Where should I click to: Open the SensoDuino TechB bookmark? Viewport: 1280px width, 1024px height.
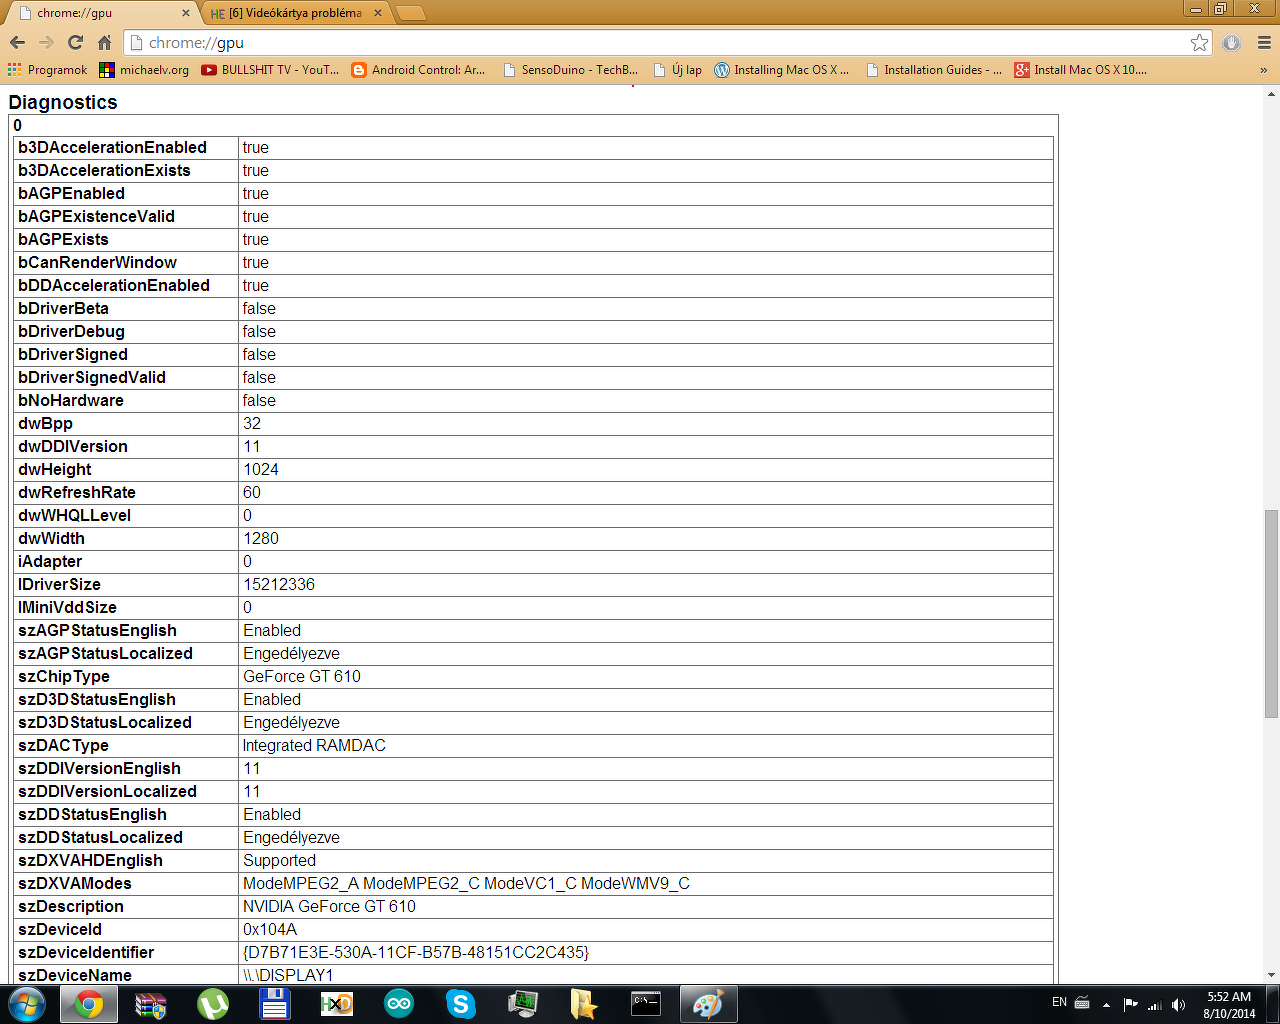coord(570,70)
